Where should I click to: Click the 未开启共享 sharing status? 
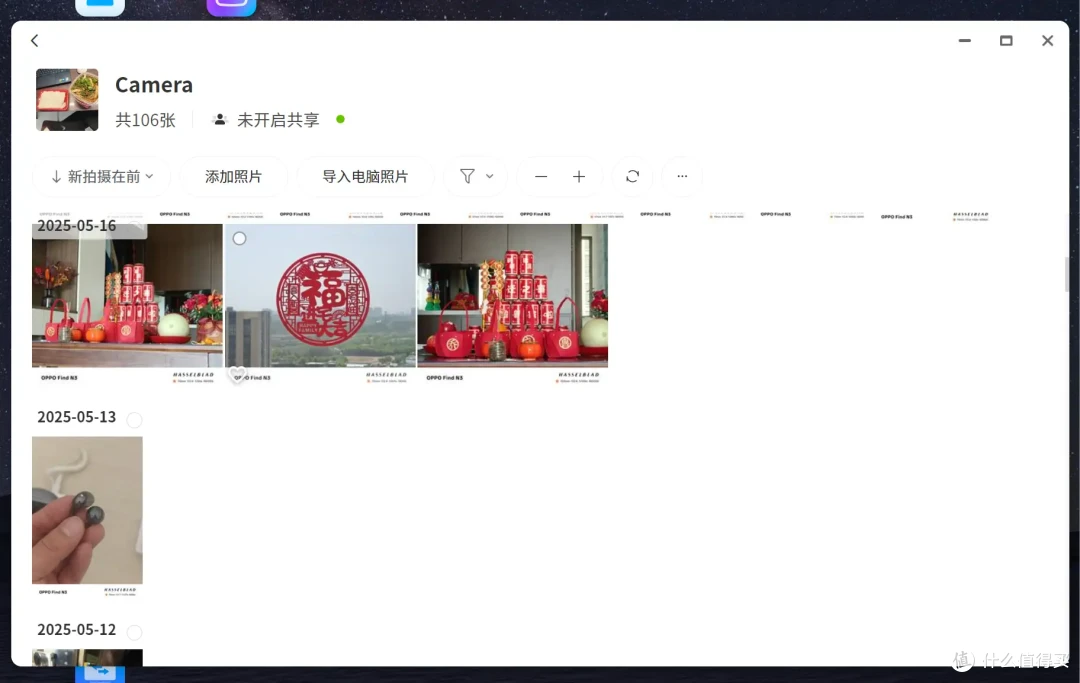(x=278, y=120)
